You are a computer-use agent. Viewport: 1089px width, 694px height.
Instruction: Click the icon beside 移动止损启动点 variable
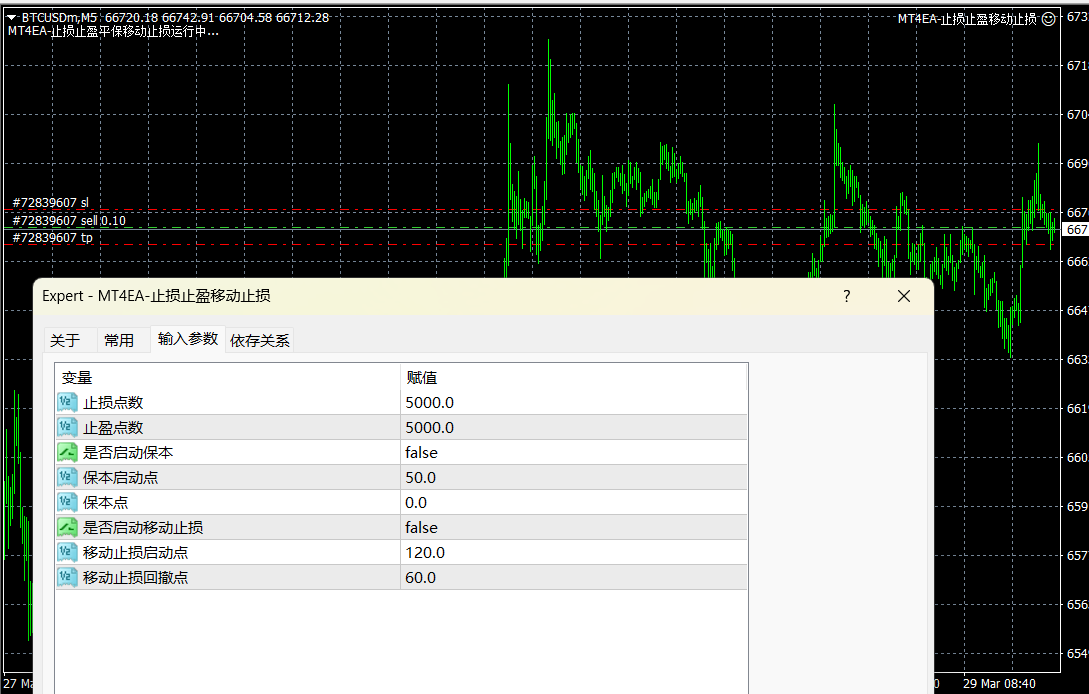tap(67, 553)
